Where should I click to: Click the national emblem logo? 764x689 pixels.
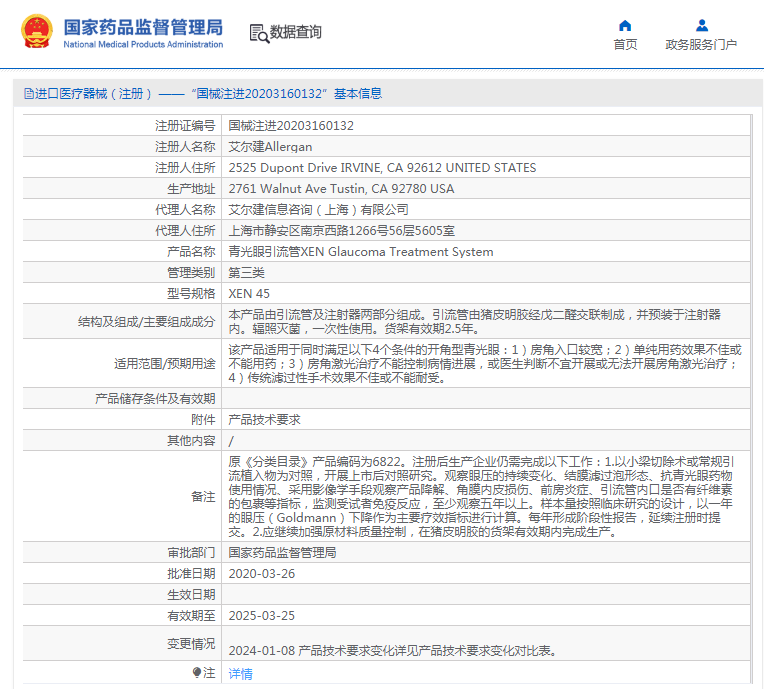point(37,32)
